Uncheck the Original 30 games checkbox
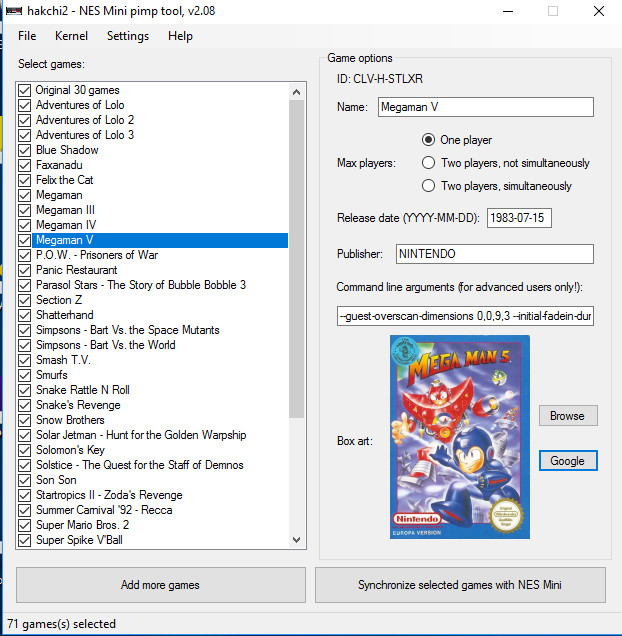Screen dimensions: 622x636 [x=25, y=90]
